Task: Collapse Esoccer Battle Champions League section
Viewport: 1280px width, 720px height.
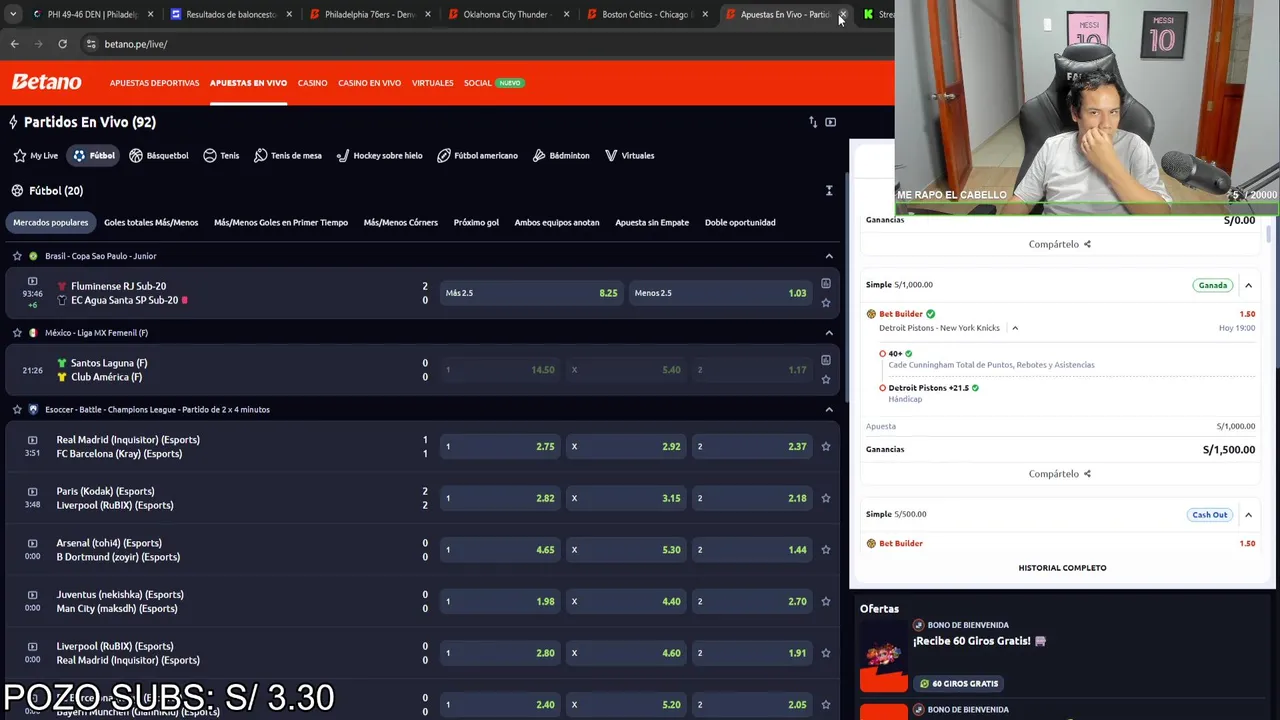Action: coord(829,409)
